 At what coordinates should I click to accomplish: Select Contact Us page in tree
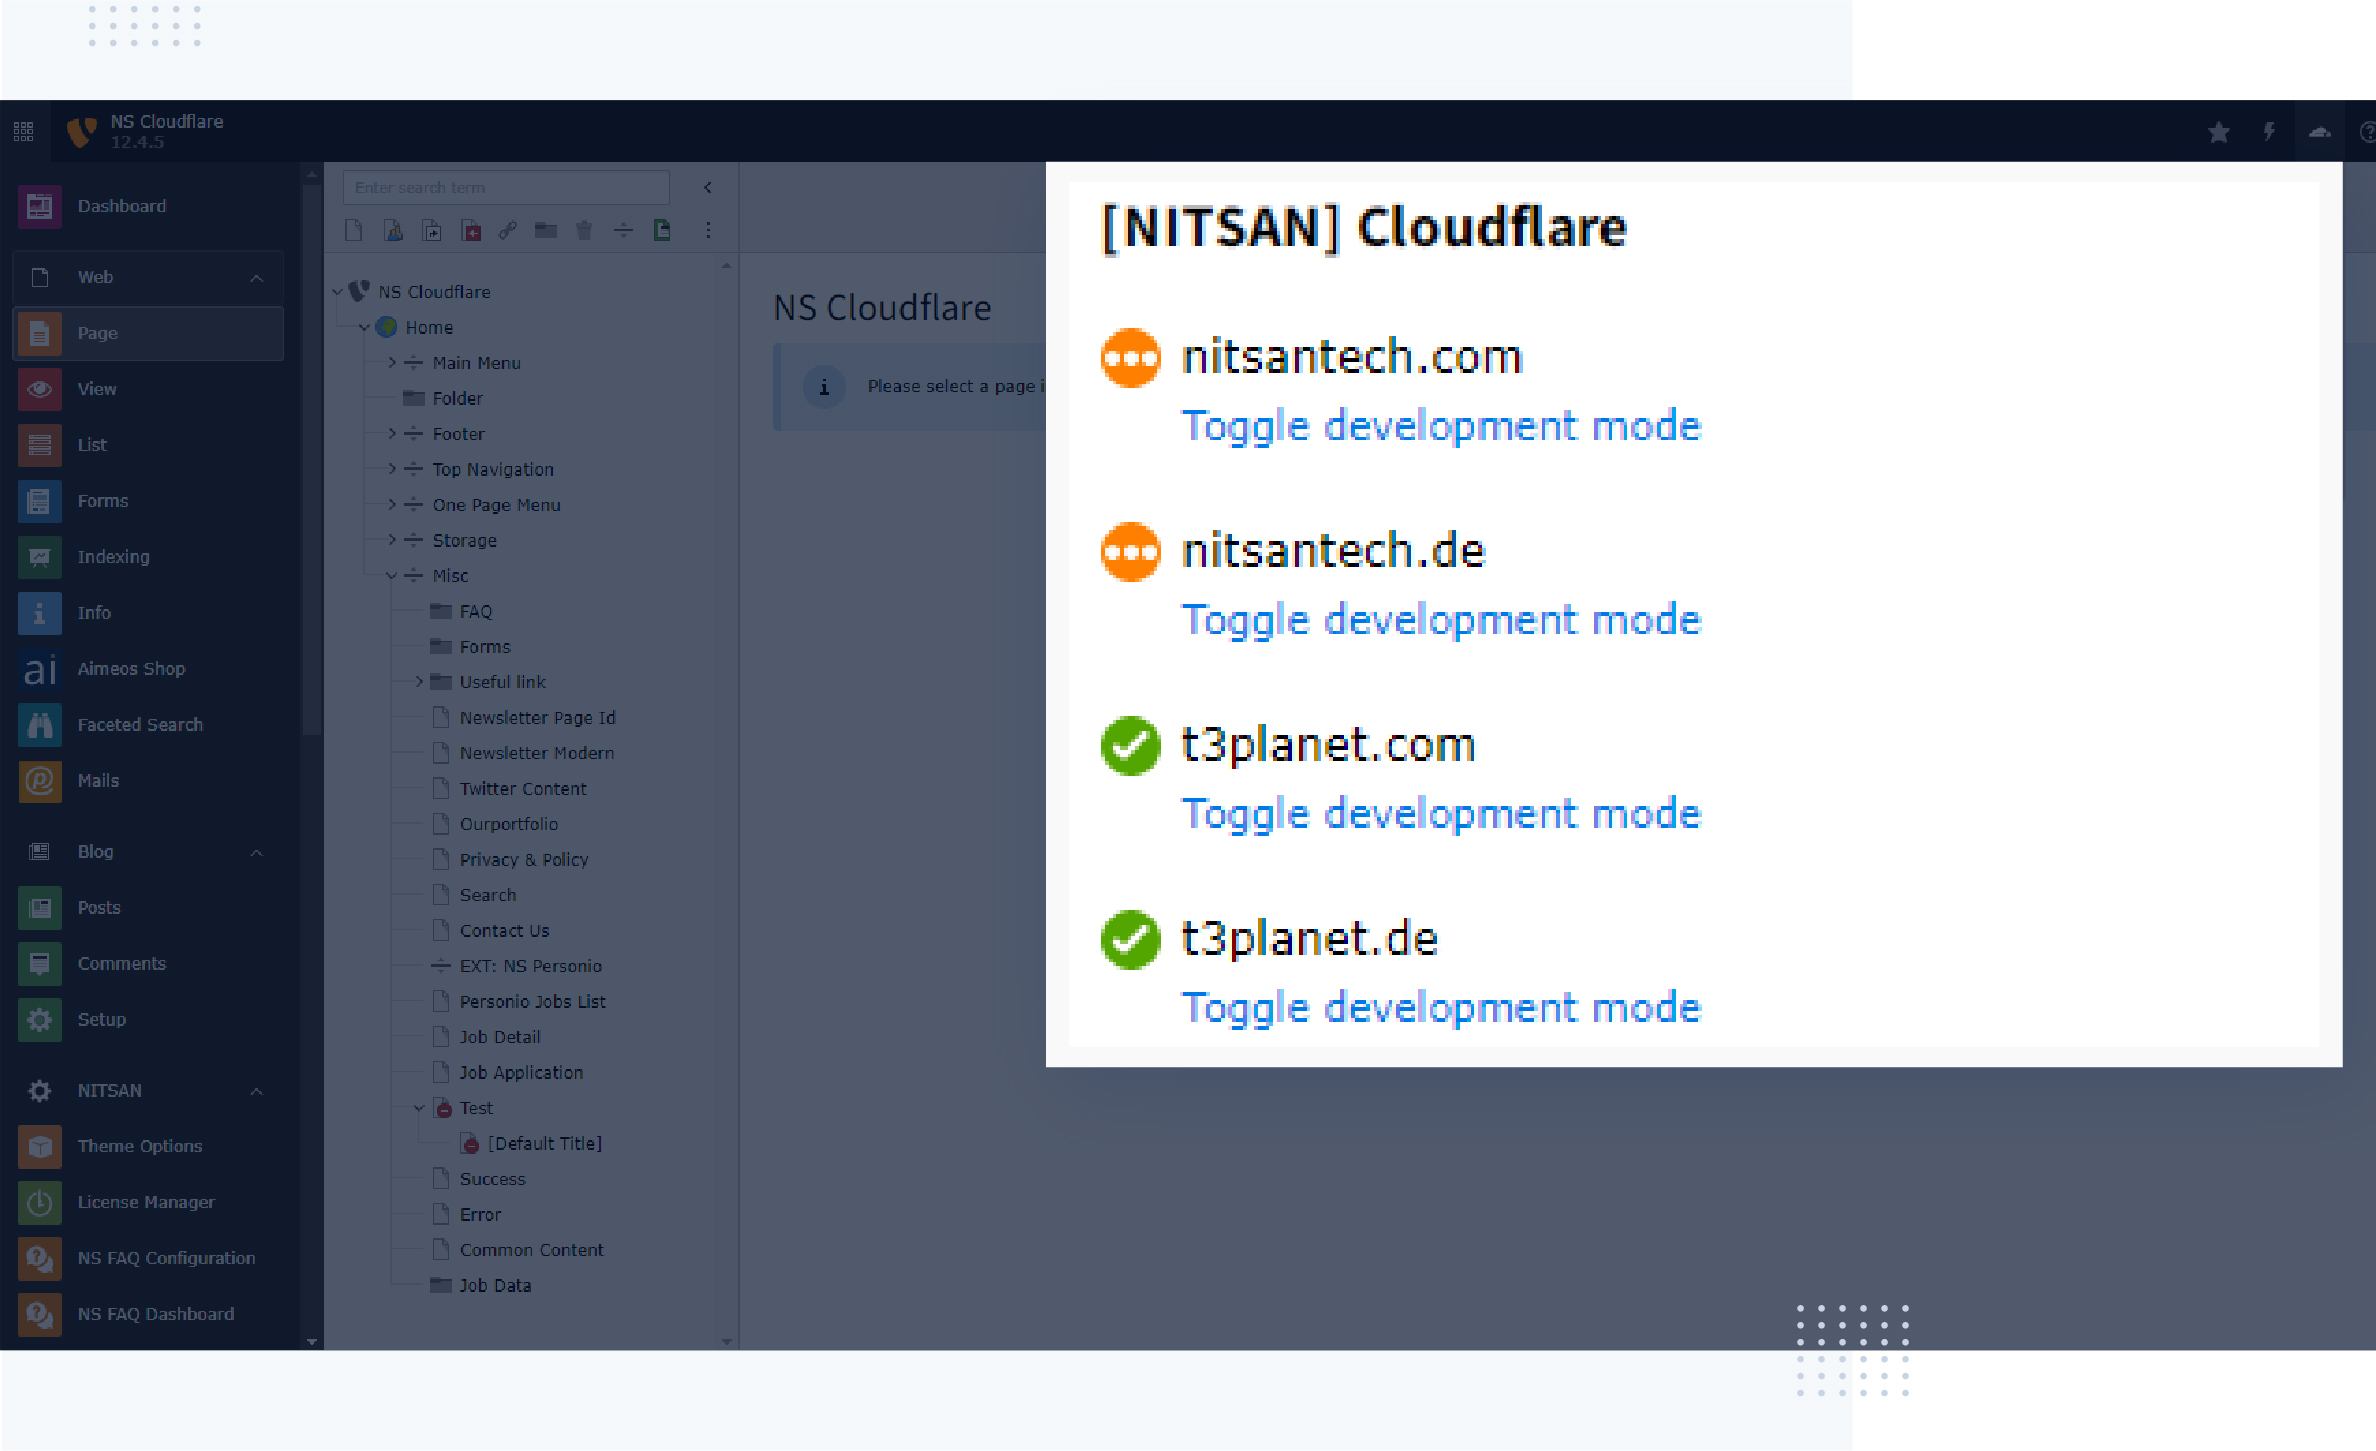504,931
